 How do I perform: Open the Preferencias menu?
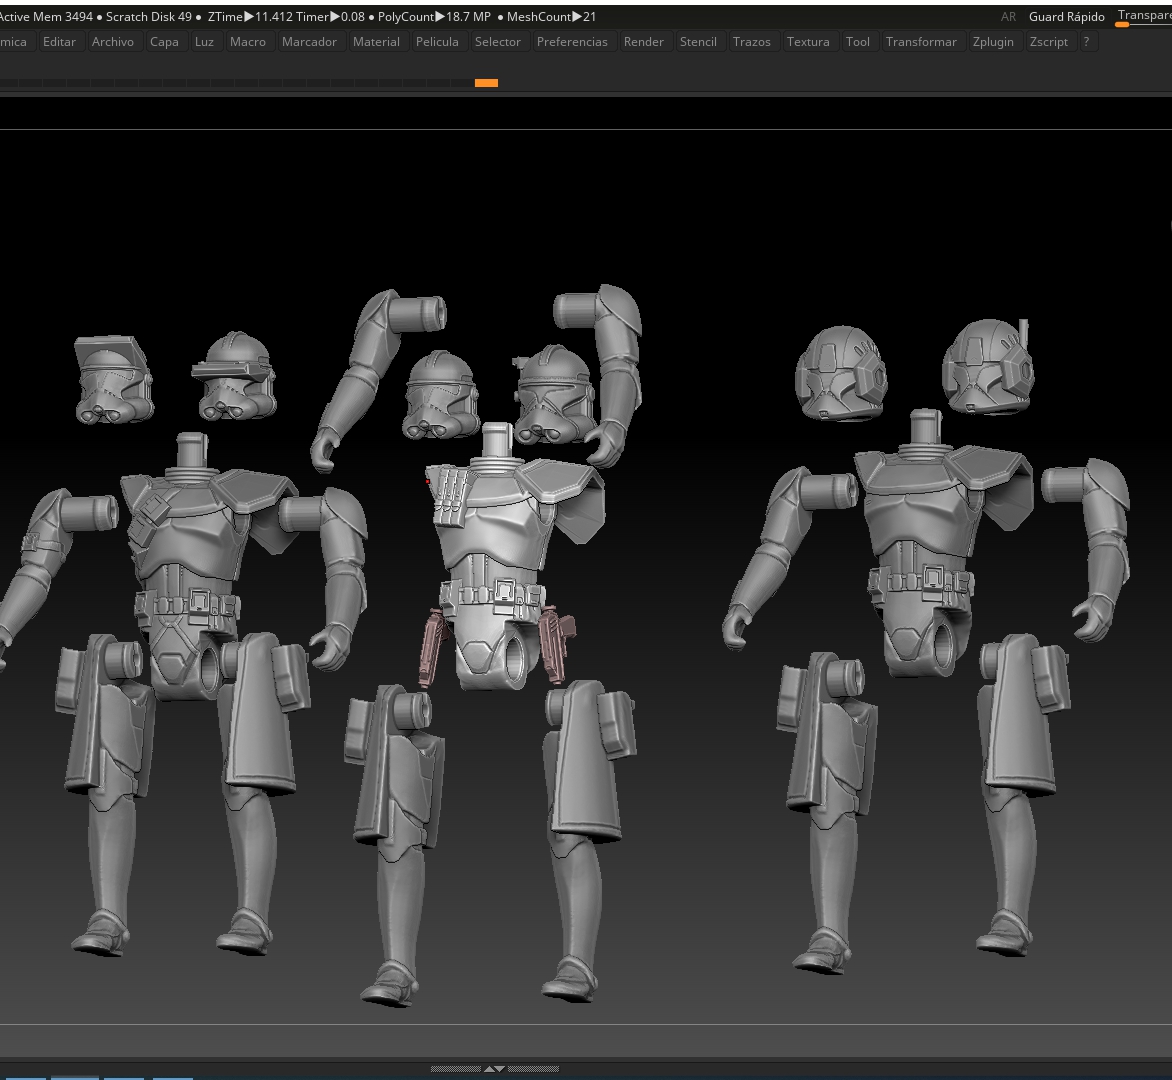coord(572,42)
